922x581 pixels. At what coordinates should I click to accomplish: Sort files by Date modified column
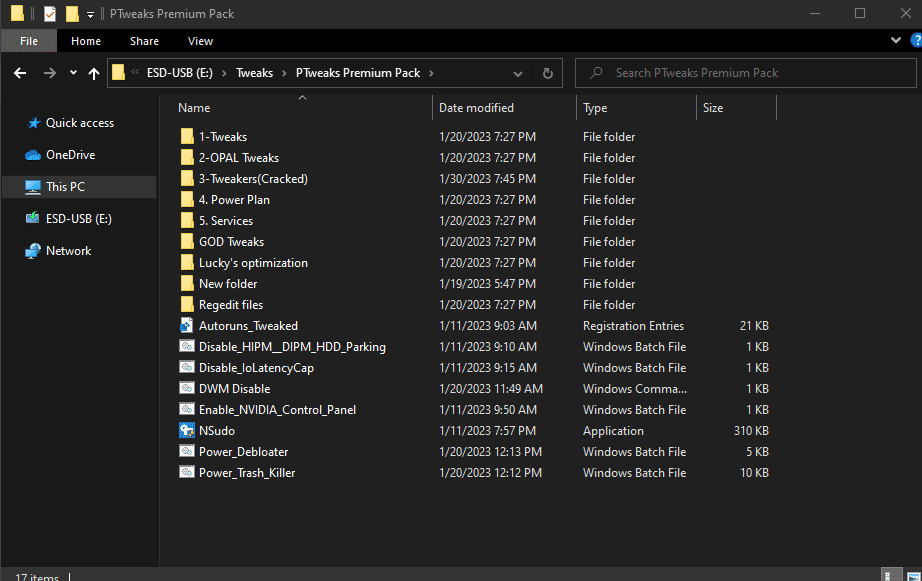[476, 108]
